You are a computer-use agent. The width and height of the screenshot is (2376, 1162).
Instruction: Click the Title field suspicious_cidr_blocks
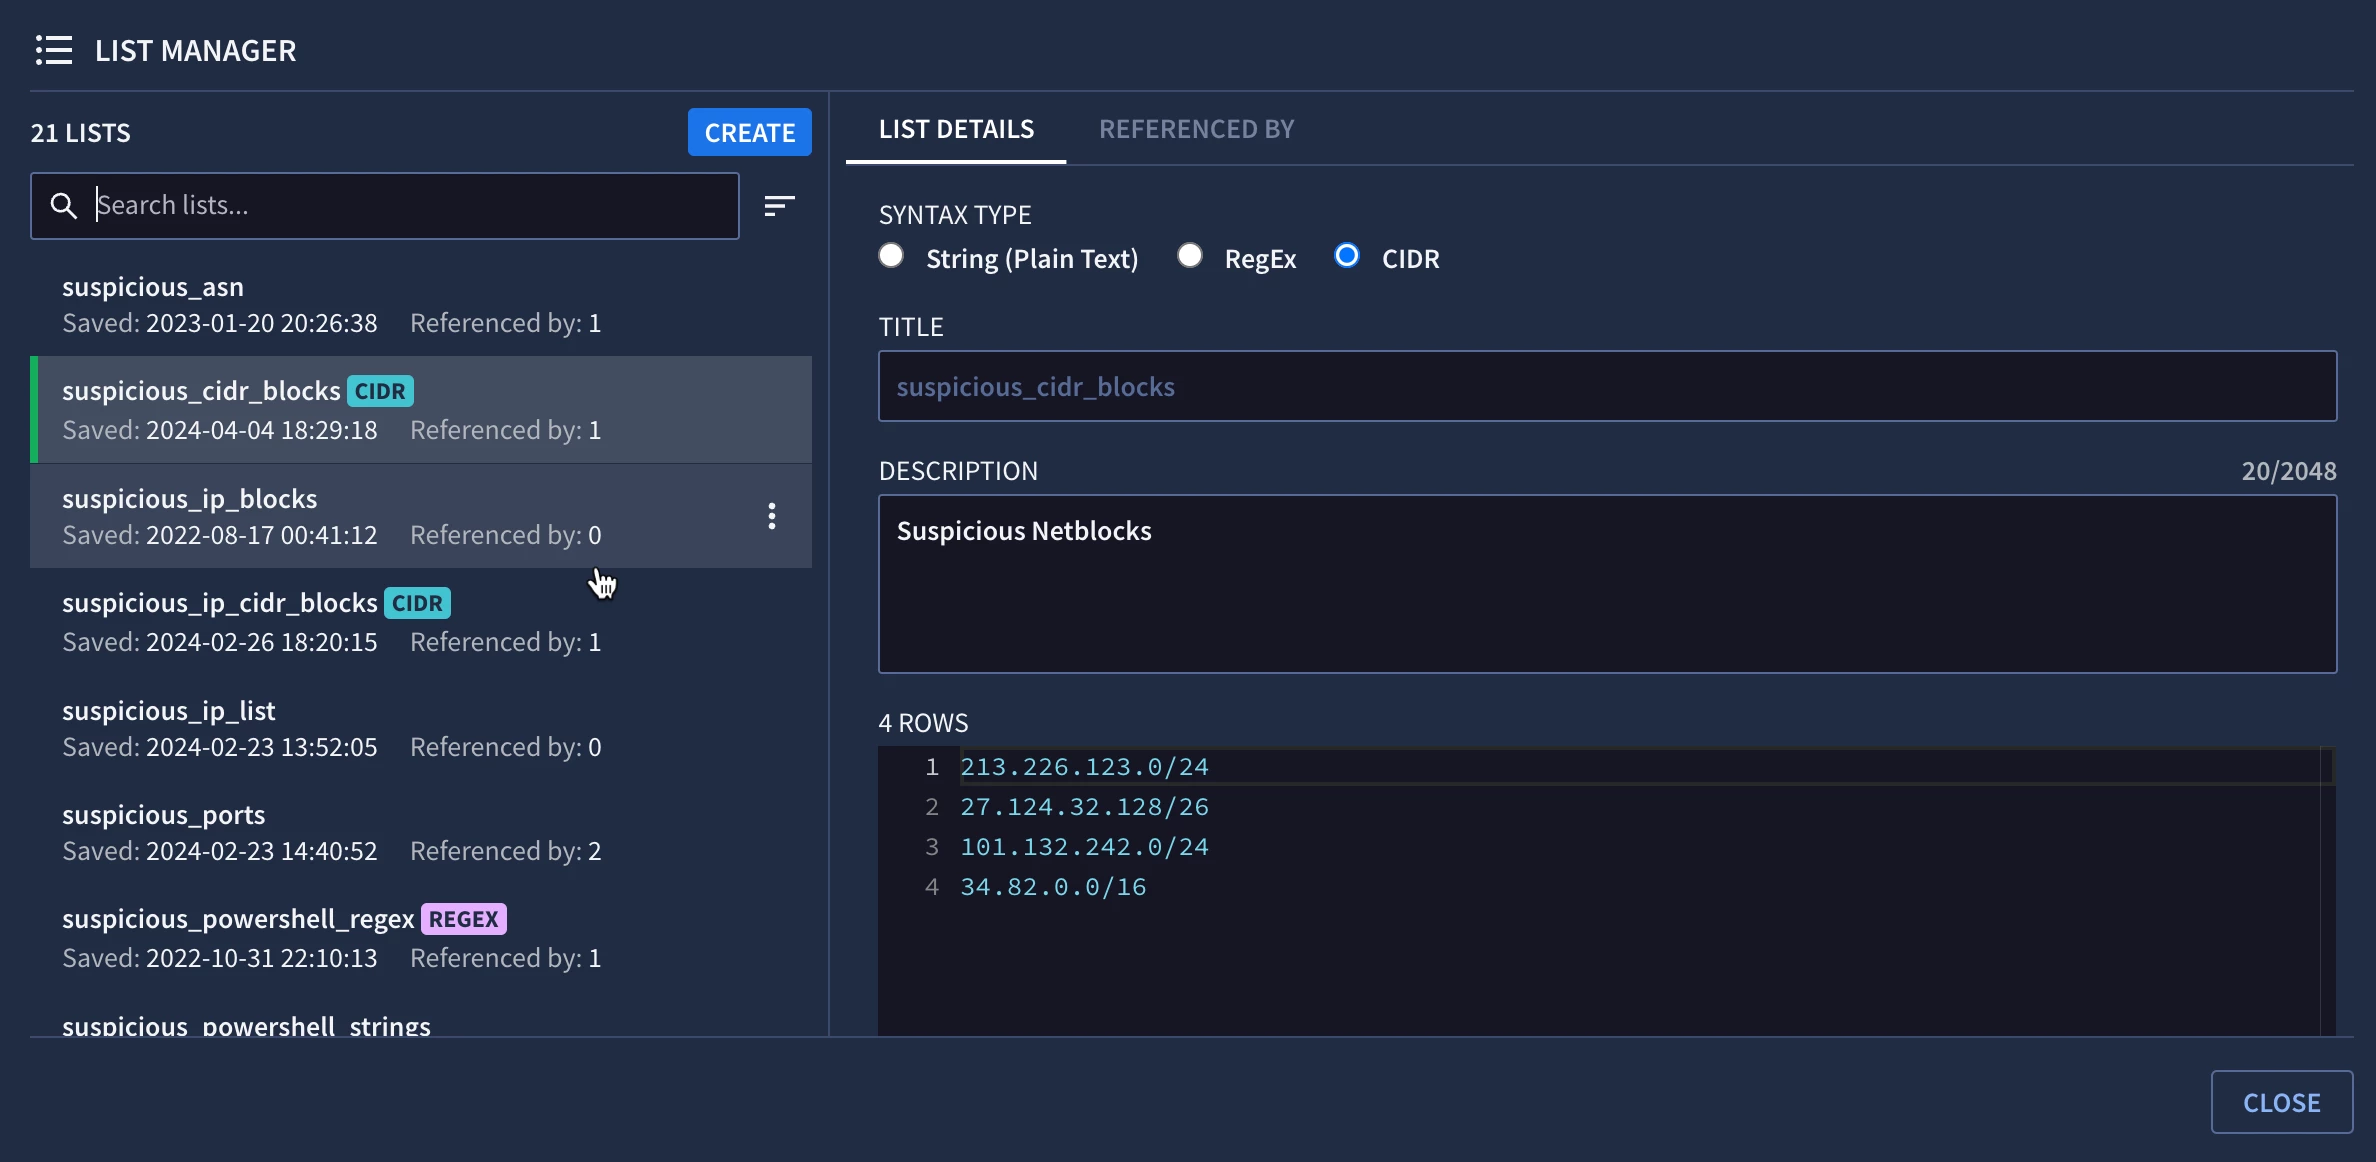1607,386
